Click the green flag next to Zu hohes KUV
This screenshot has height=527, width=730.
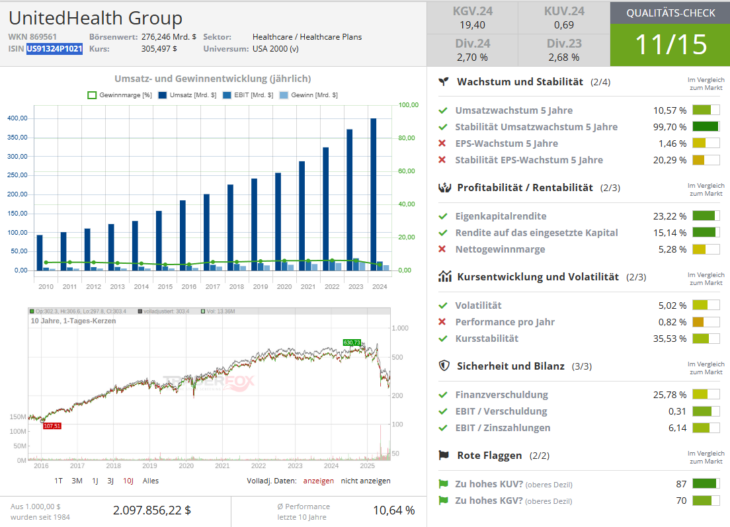(x=443, y=484)
